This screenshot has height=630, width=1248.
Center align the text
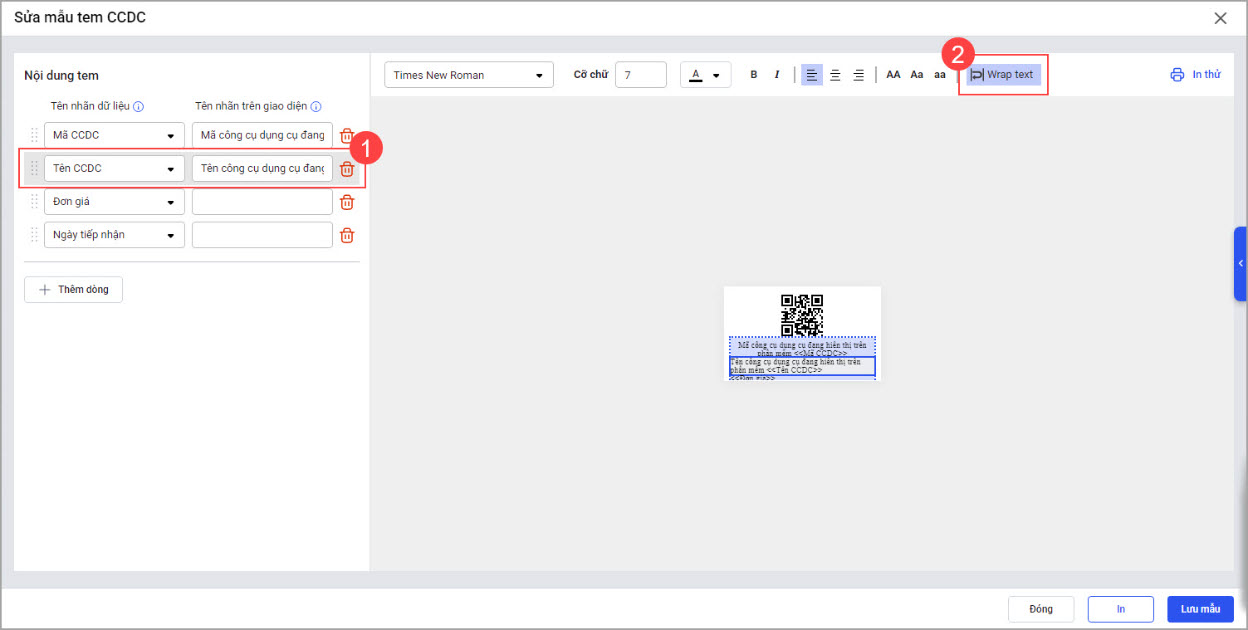pyautogui.click(x=835, y=75)
